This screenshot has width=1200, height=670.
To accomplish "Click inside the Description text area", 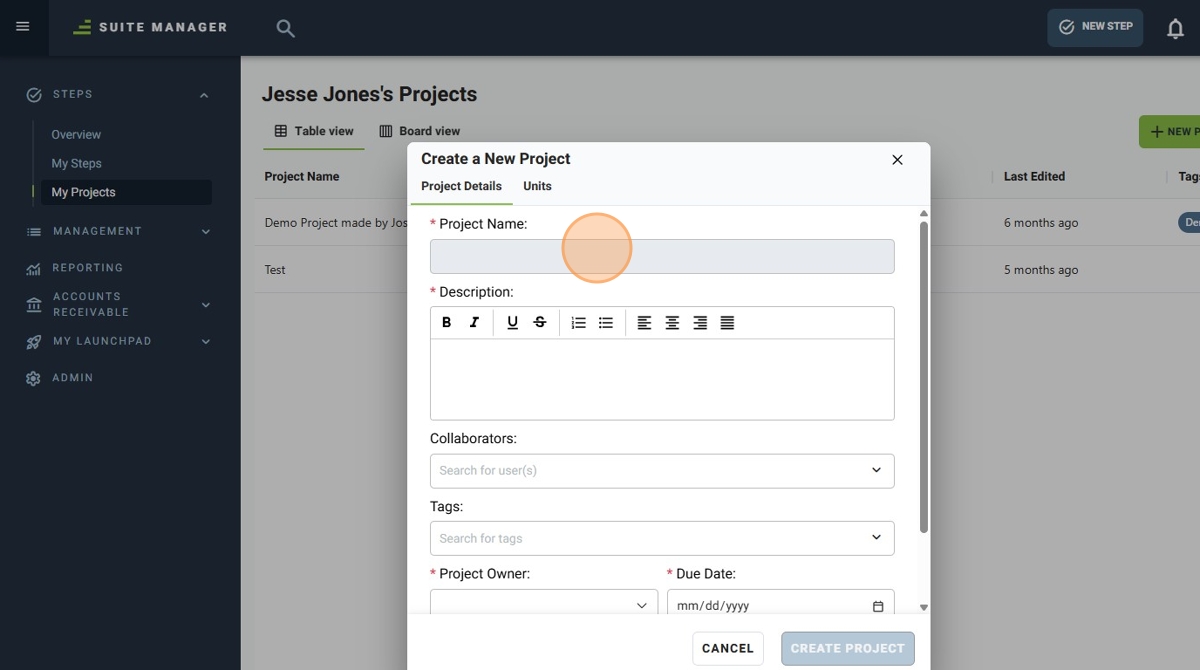I will tap(662, 380).
